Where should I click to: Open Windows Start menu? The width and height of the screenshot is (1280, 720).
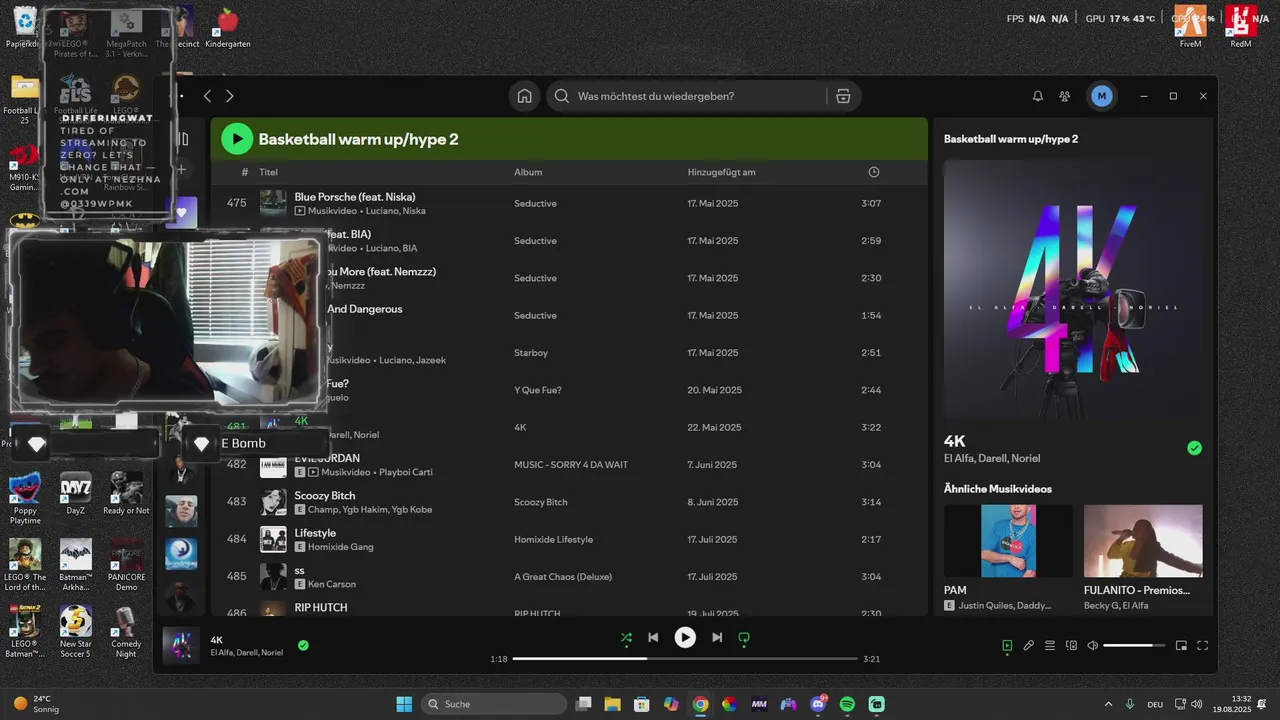(x=404, y=704)
